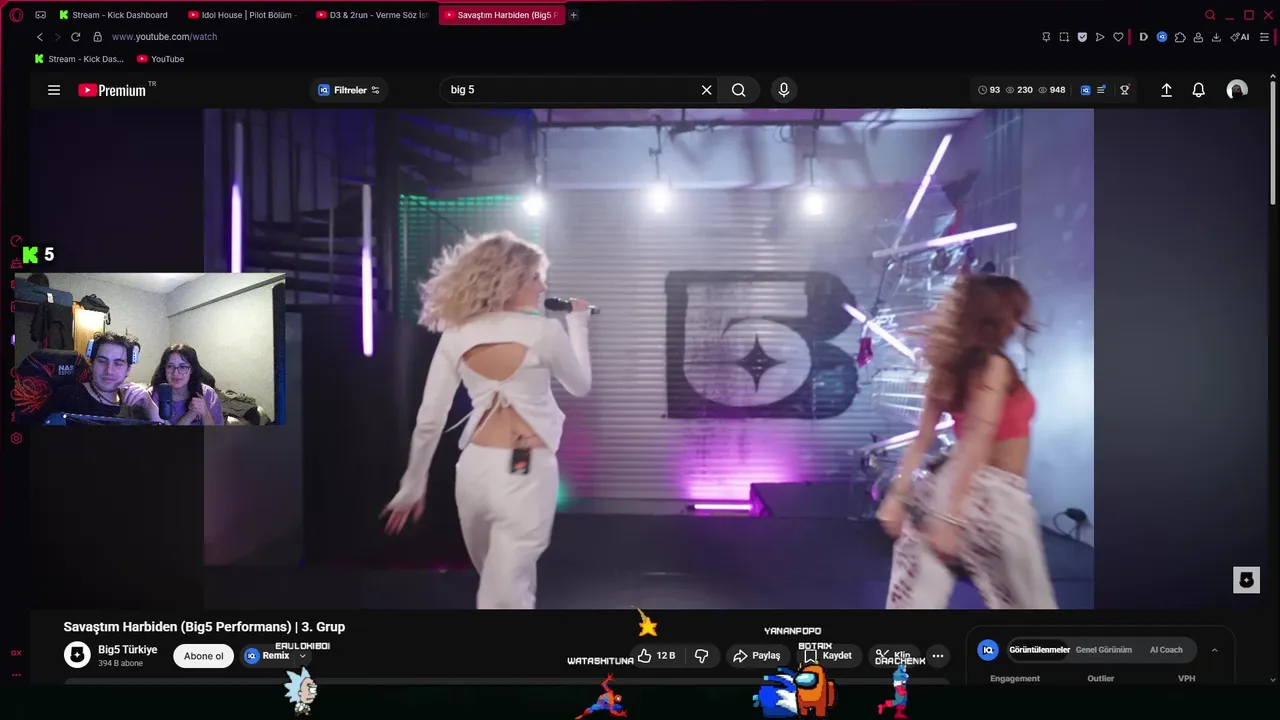The width and height of the screenshot is (1280, 720).
Task: Go back to the previous page
Action: pos(39,37)
